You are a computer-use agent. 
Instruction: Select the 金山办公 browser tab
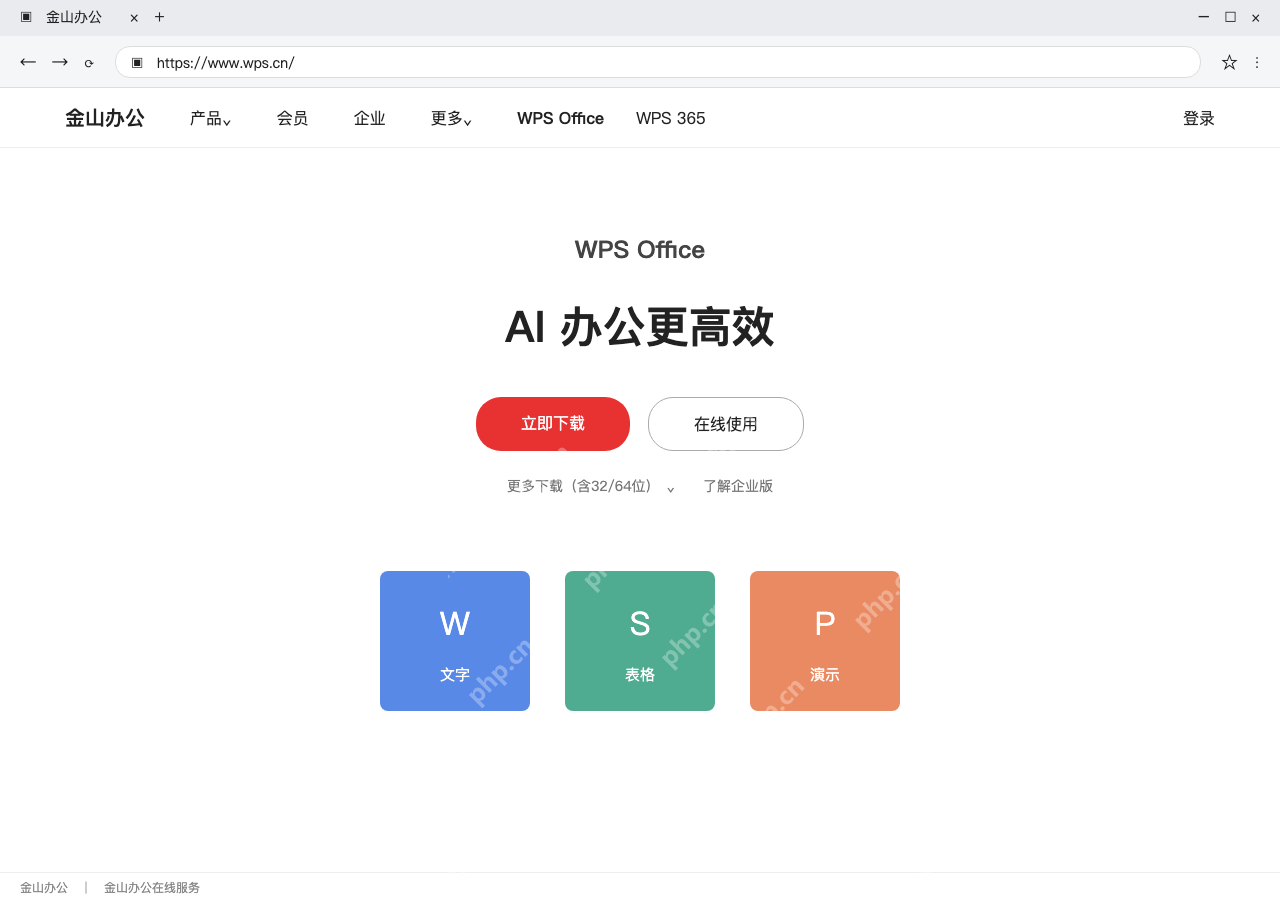pos(74,17)
